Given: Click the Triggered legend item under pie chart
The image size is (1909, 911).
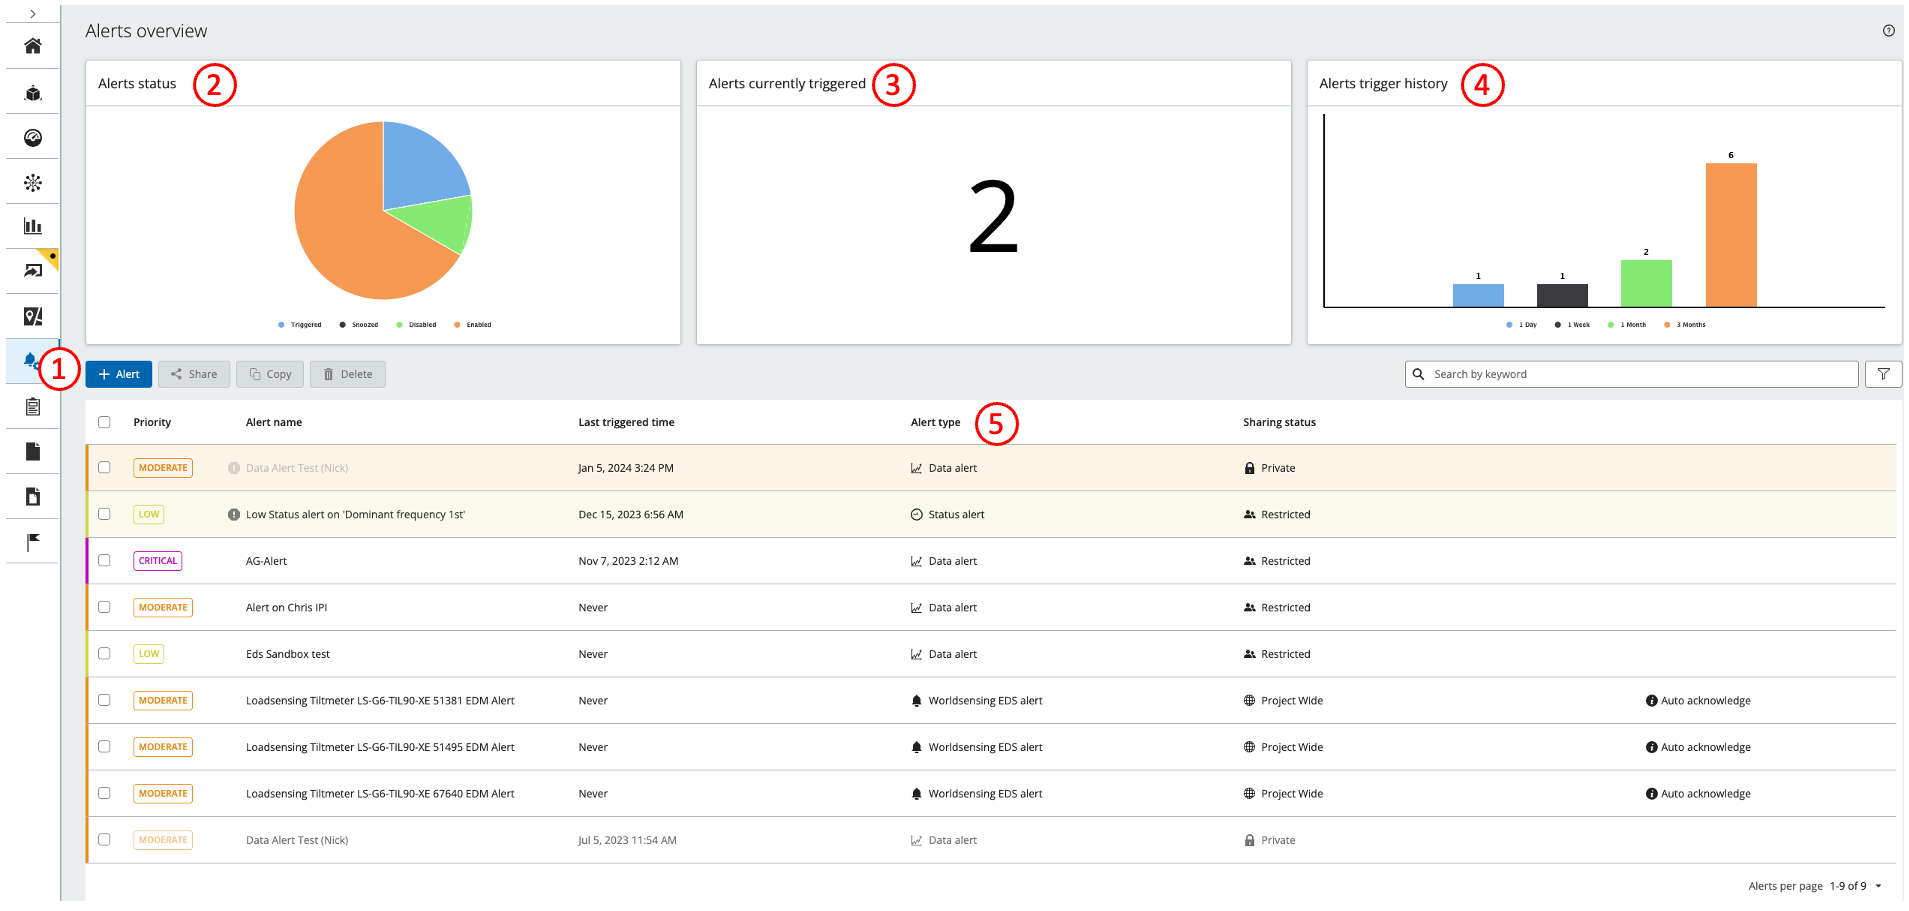Looking at the screenshot, I should [300, 325].
